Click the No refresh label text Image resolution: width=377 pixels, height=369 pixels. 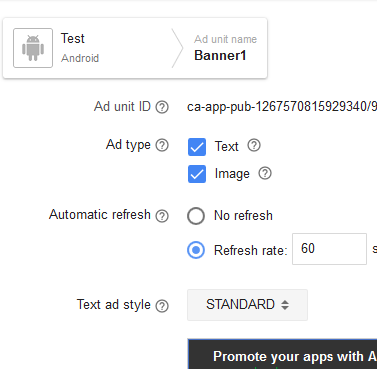pos(243,216)
